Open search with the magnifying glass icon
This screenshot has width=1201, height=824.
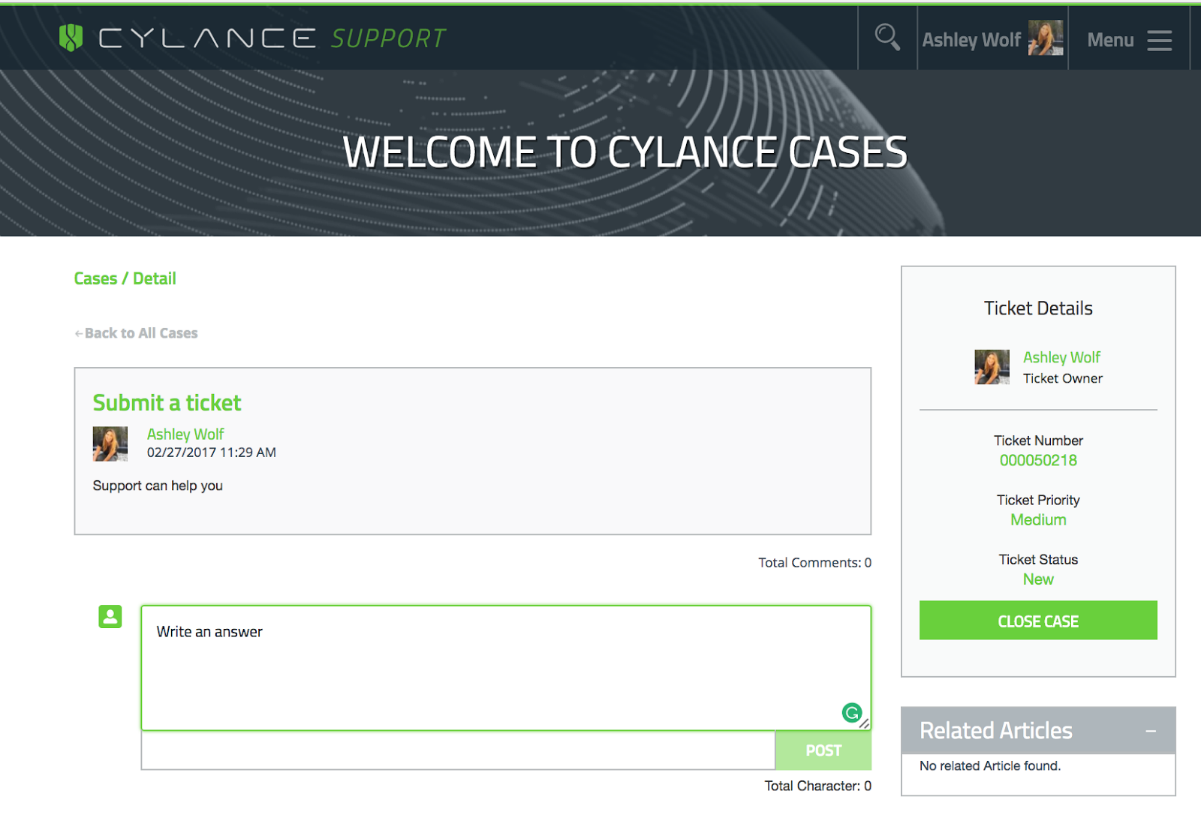point(887,38)
